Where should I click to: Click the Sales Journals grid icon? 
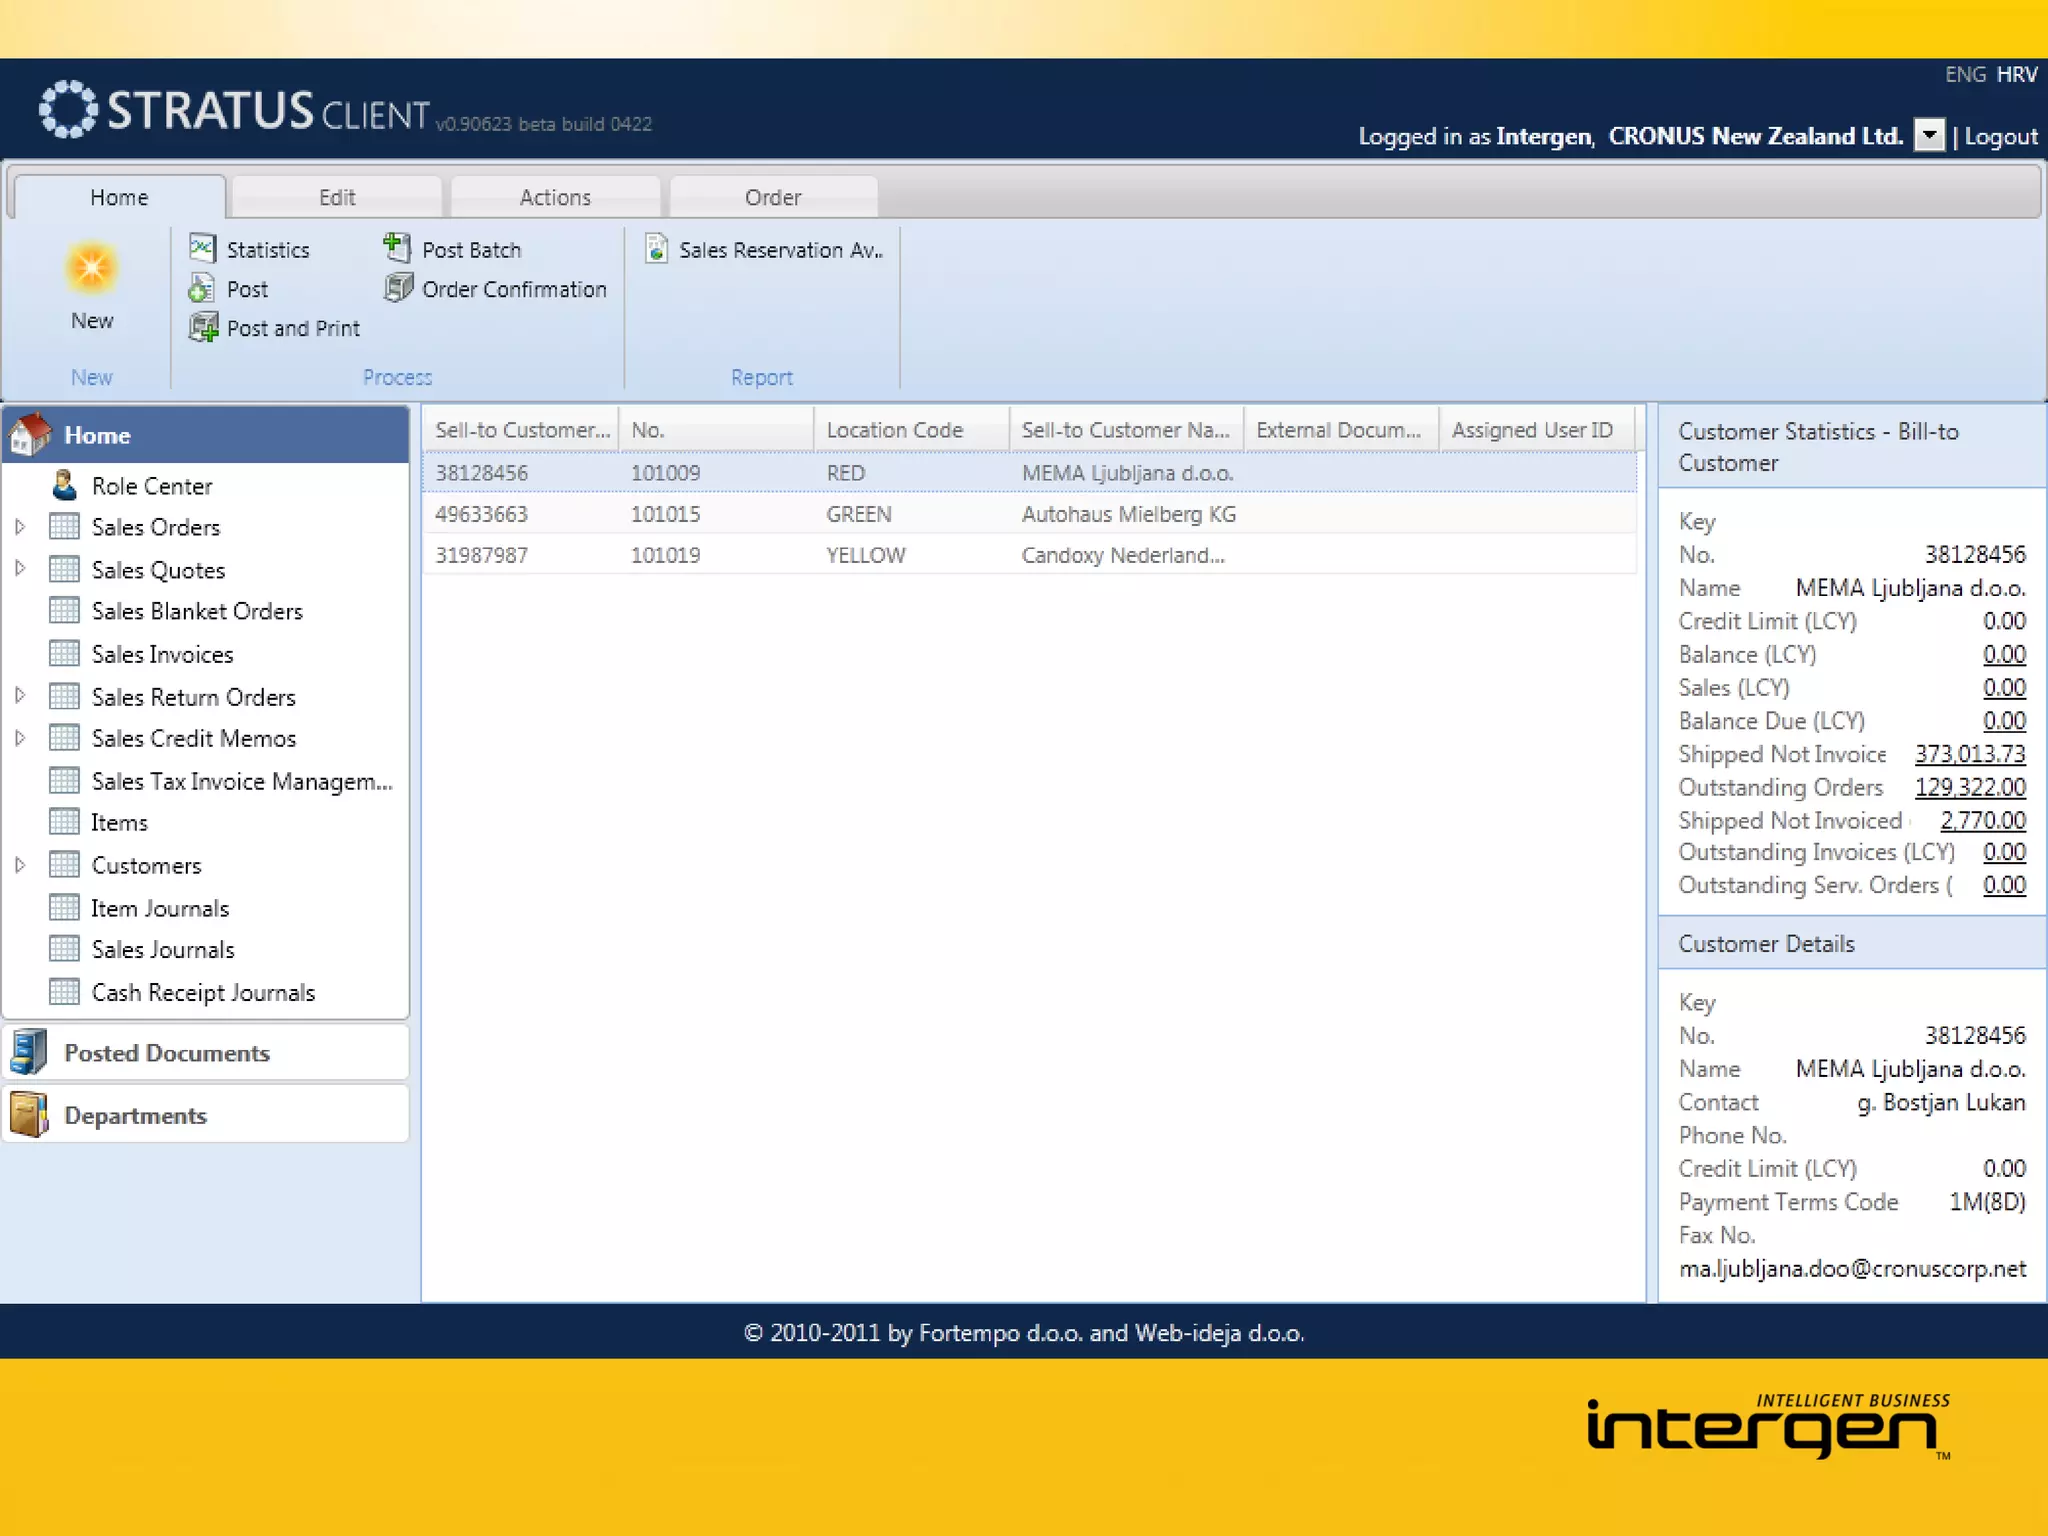(64, 948)
